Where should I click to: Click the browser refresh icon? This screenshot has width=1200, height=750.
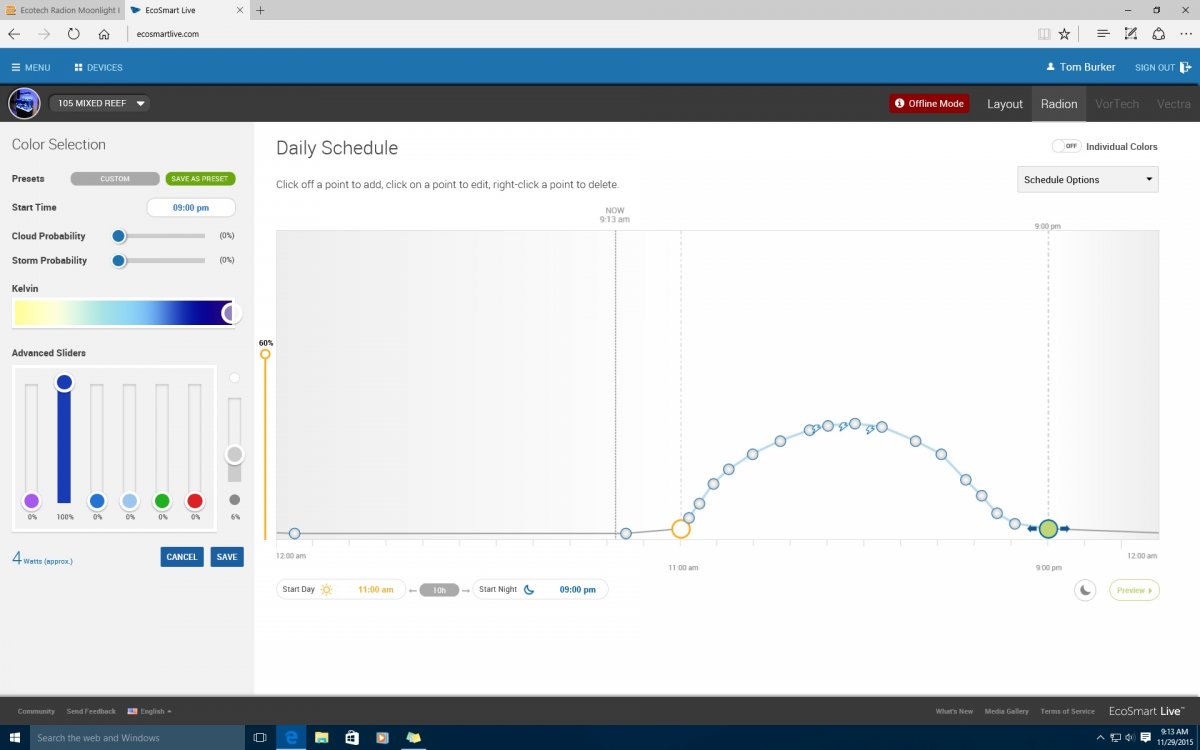[73, 33]
